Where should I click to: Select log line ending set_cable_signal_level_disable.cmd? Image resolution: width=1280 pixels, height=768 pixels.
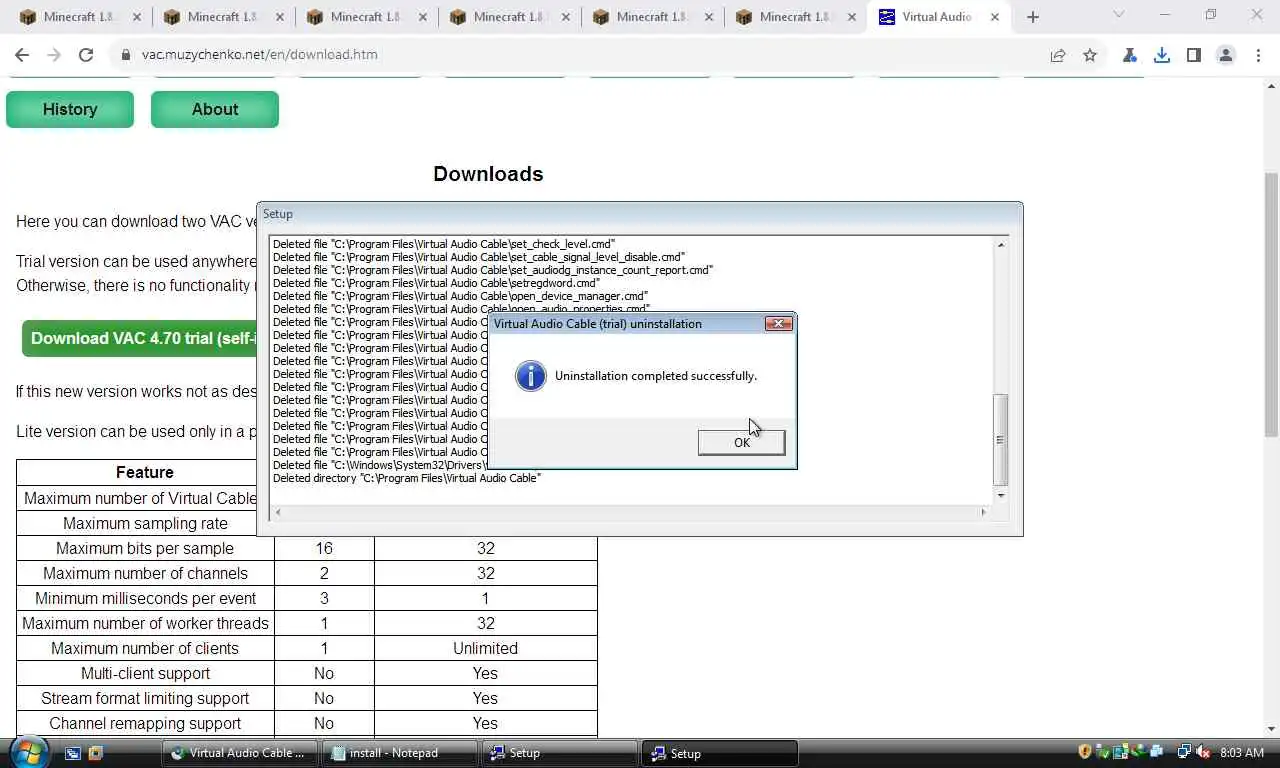pyautogui.click(x=479, y=257)
